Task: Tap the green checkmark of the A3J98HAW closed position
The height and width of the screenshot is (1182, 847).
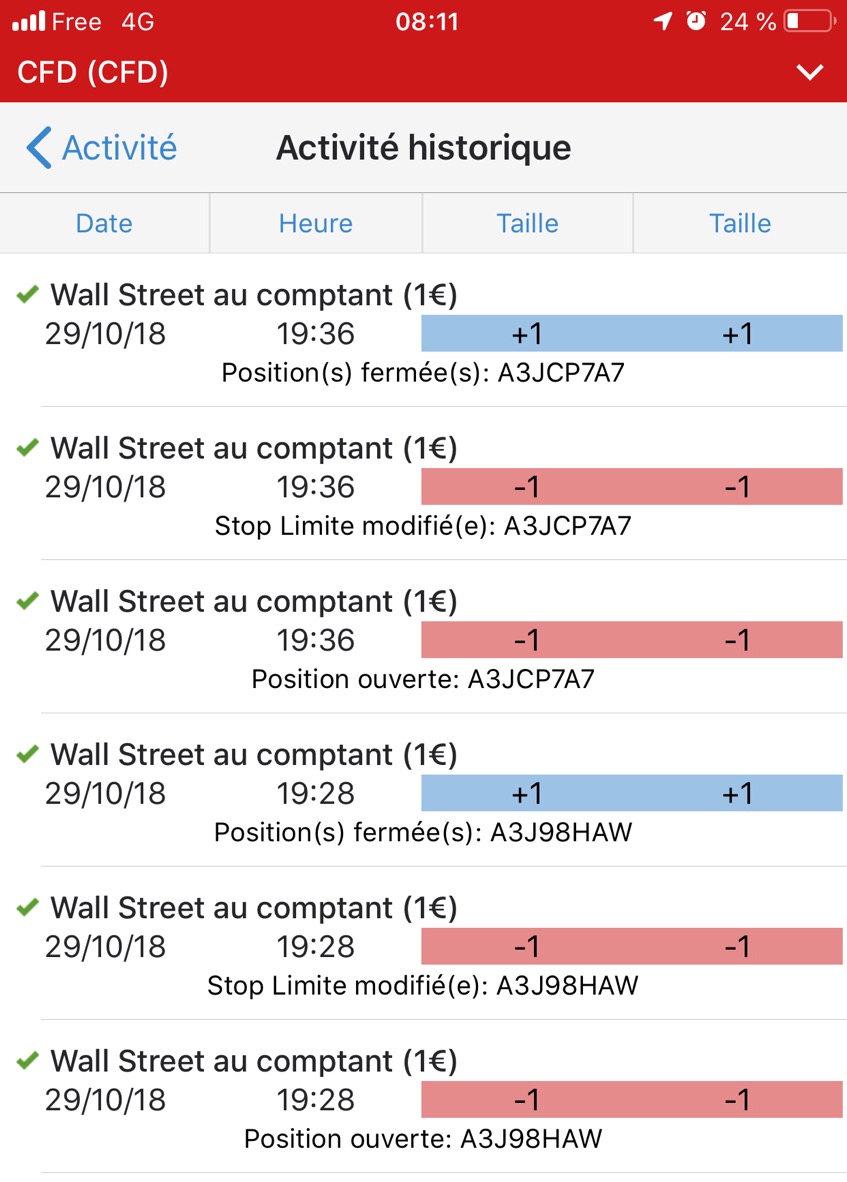Action: (28, 753)
